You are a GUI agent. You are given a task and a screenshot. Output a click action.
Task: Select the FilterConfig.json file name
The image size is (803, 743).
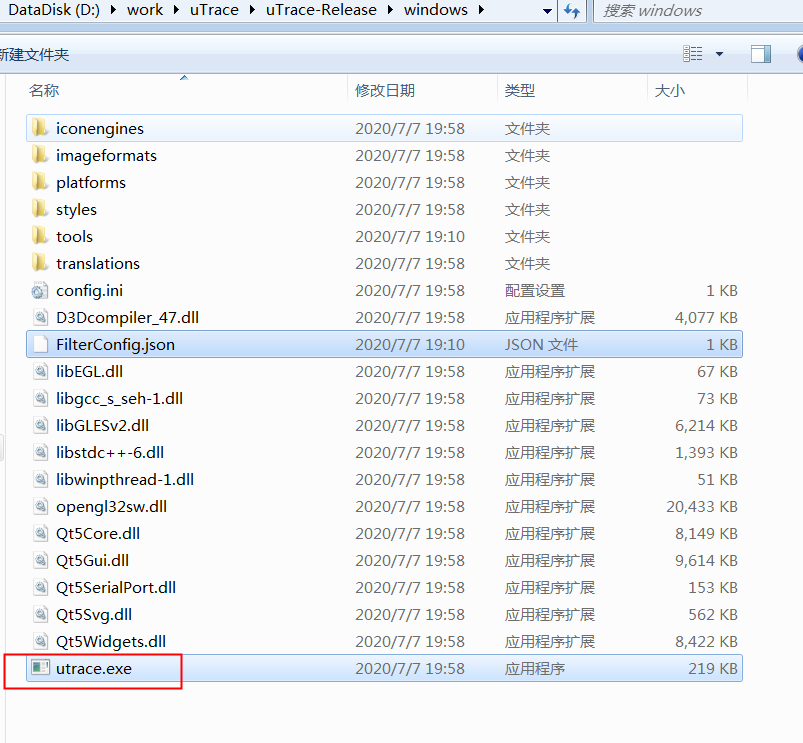[x=115, y=345]
